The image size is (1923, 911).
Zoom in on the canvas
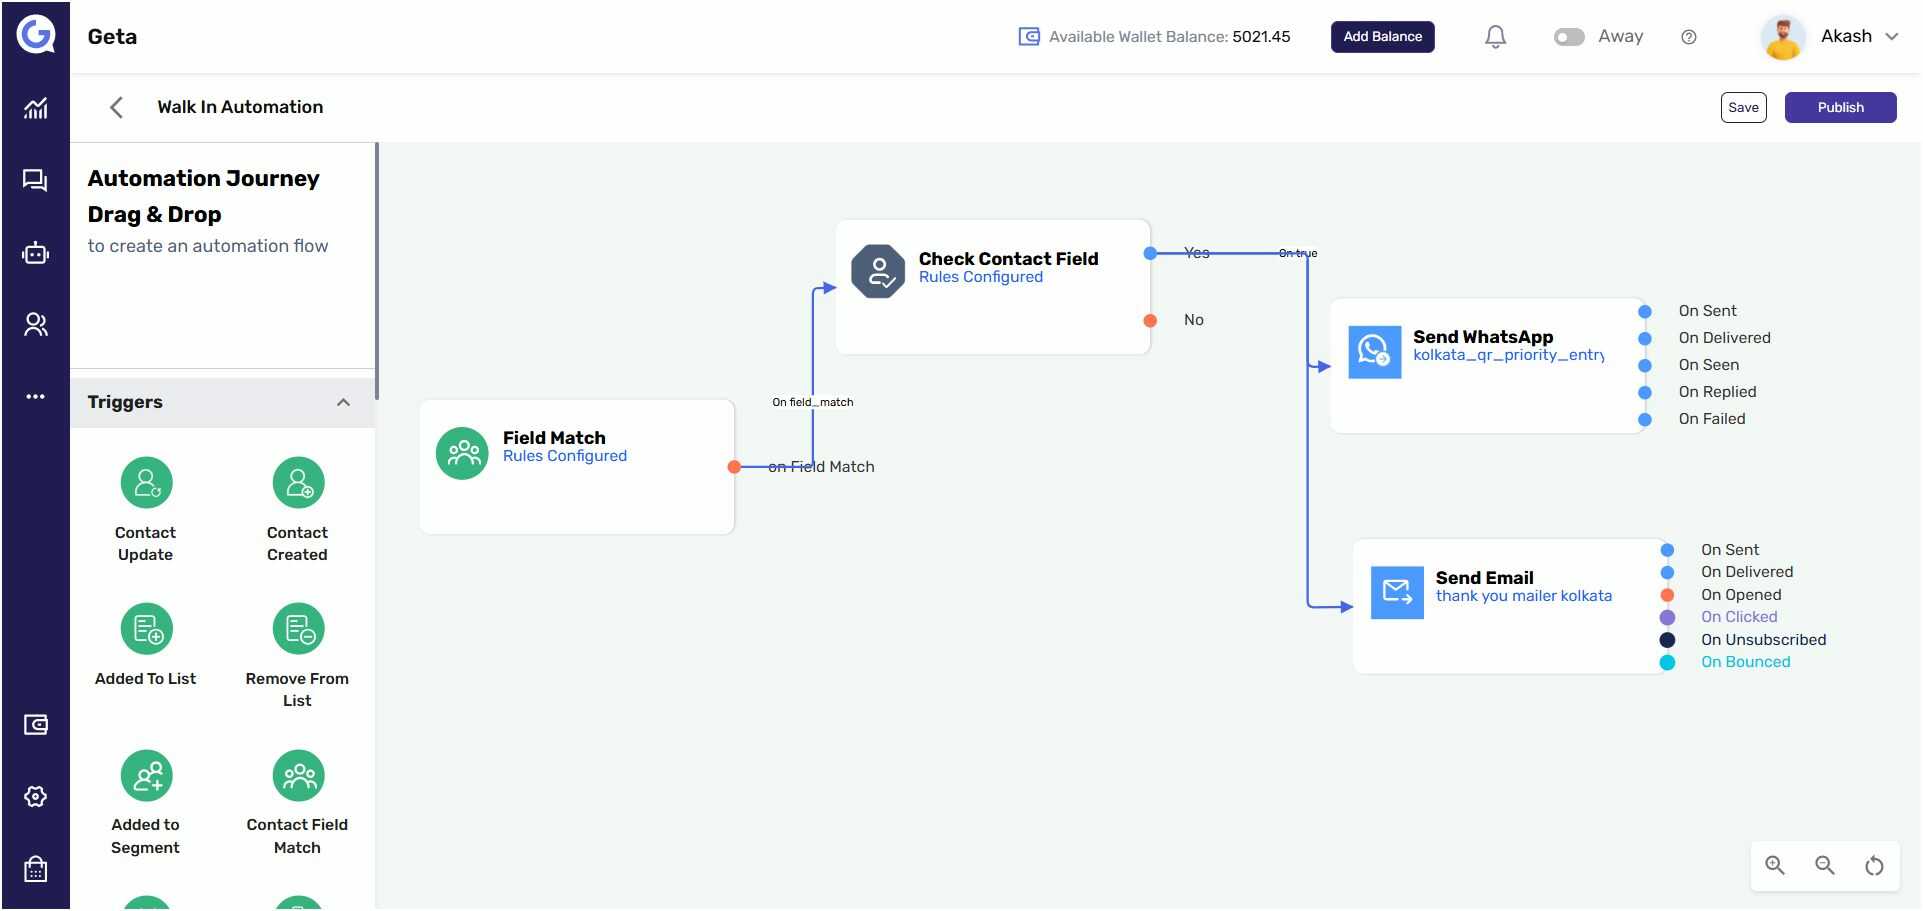point(1775,866)
